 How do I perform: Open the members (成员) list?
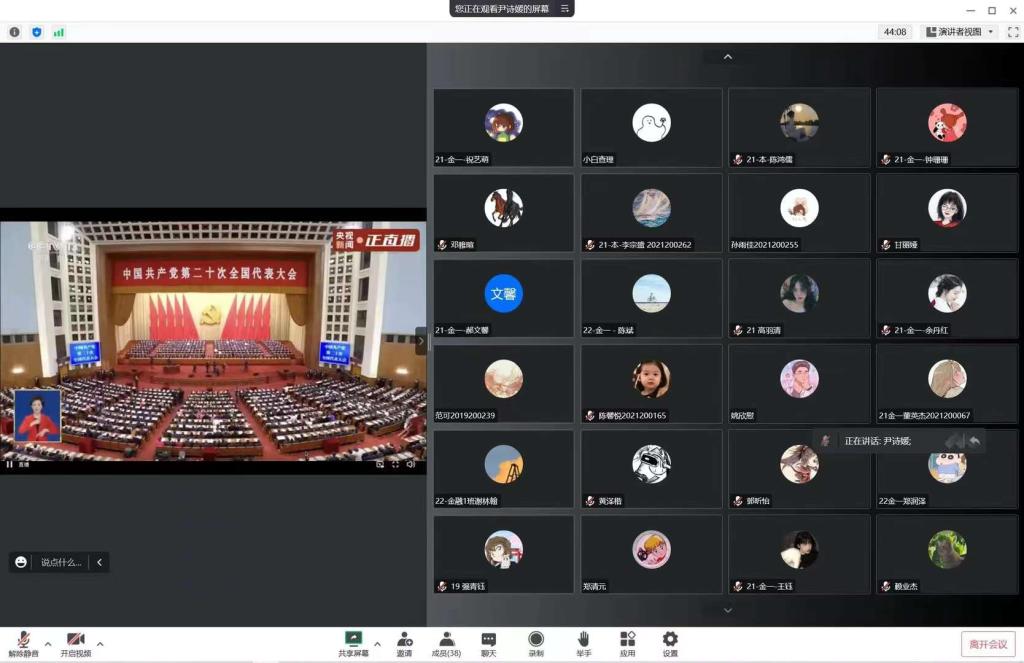pyautogui.click(x=446, y=640)
